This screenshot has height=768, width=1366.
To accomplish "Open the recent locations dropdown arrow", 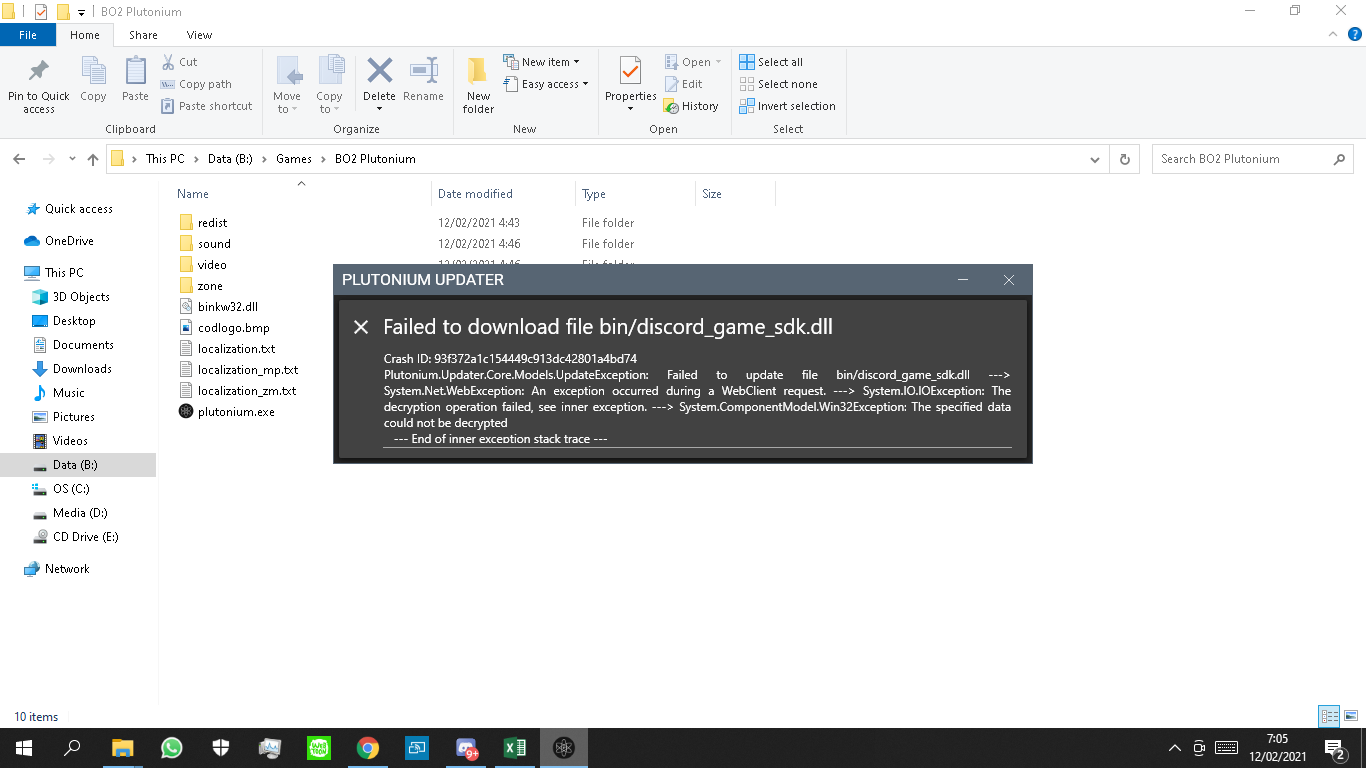I will click(x=72, y=159).
